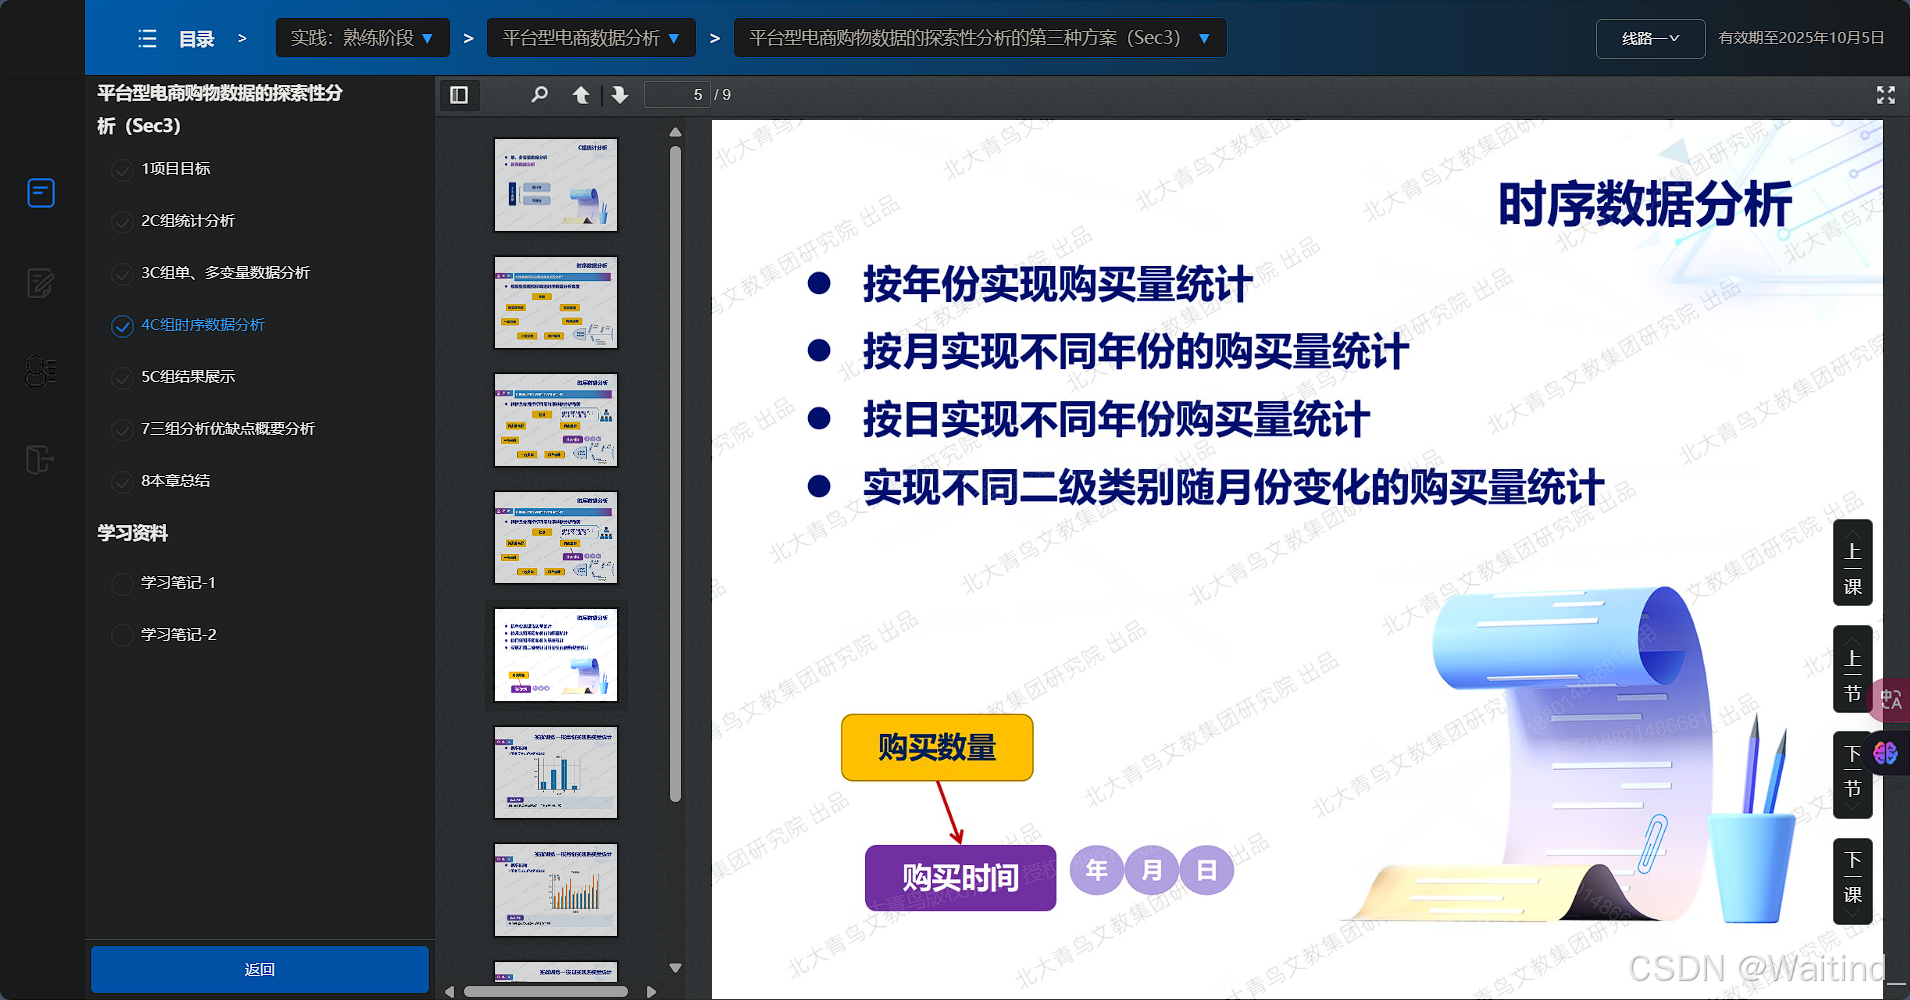Image resolution: width=1910 pixels, height=1000 pixels.
Task: Select the highlighted fifth slide thumbnail
Action: [x=556, y=655]
